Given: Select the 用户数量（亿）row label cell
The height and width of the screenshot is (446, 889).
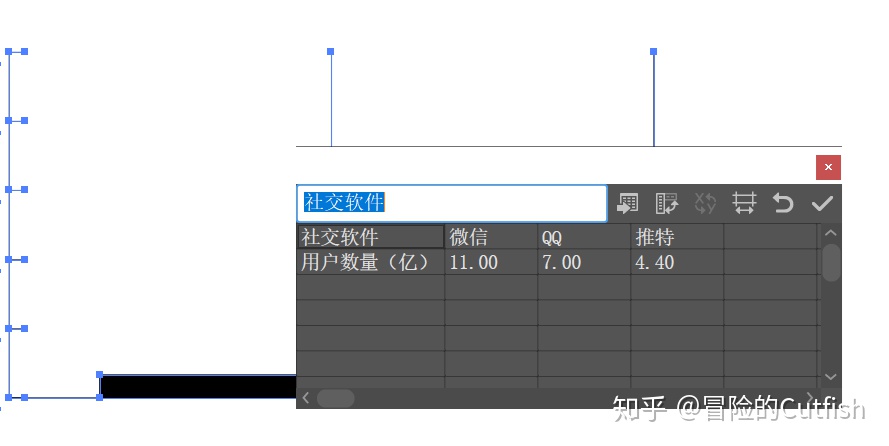Looking at the screenshot, I should (x=371, y=262).
